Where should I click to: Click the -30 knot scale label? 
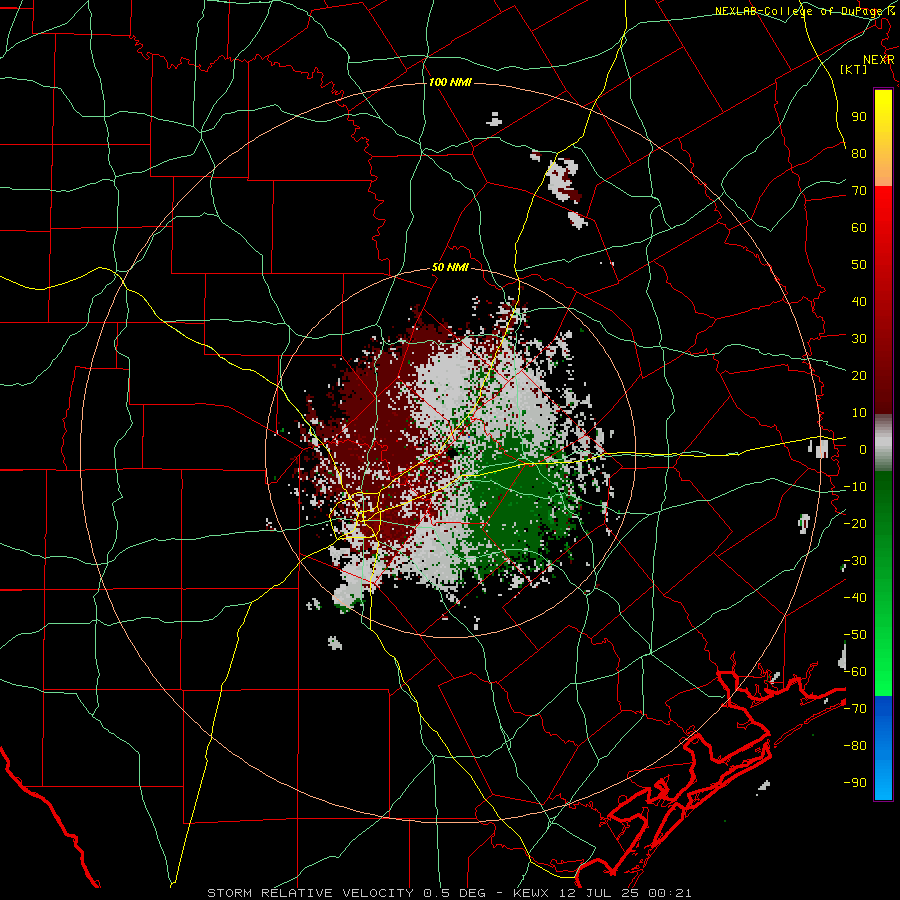855,561
